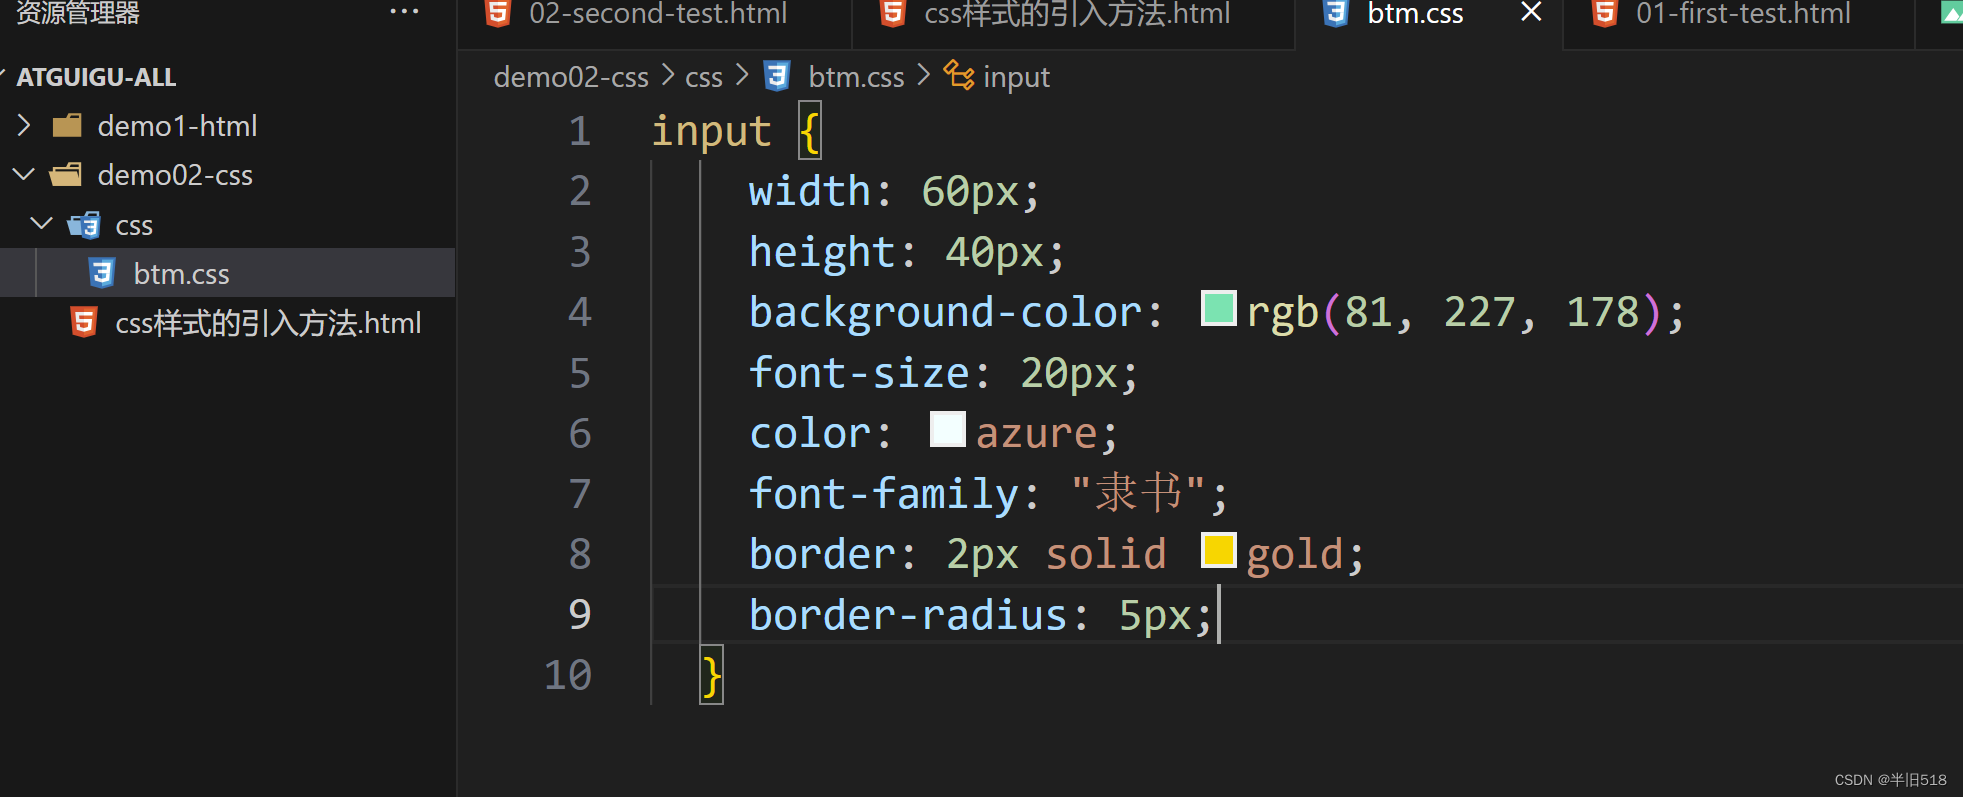1963x797 pixels.
Task: Click the width property text
Action: click(x=810, y=191)
